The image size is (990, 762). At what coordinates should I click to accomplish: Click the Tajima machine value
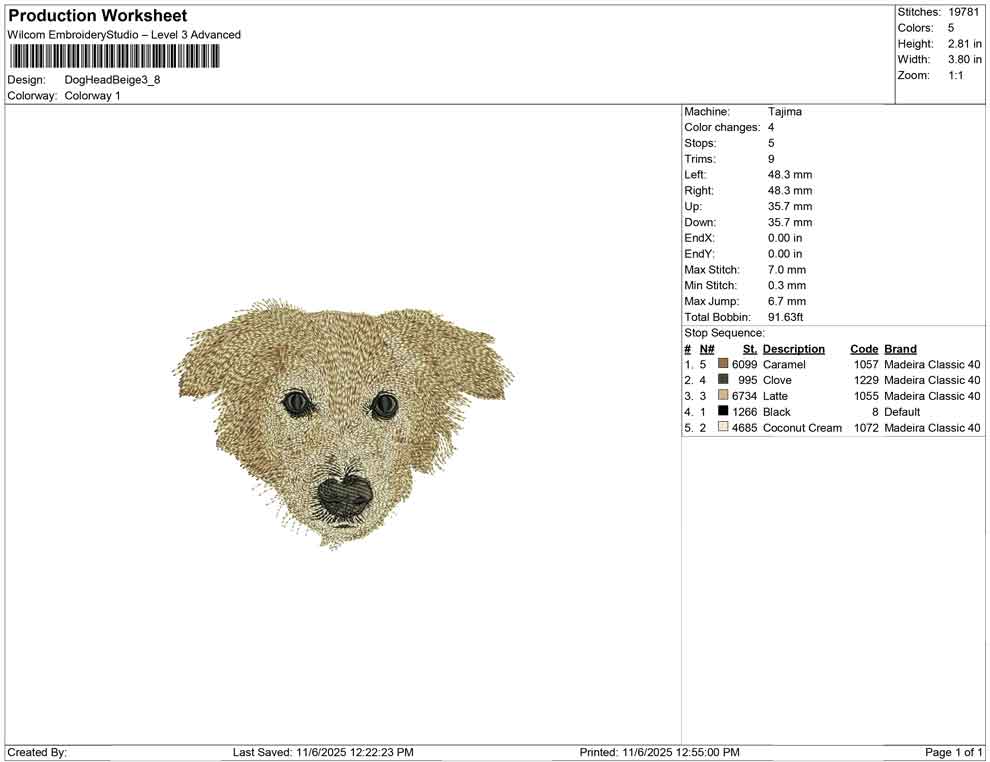(785, 112)
